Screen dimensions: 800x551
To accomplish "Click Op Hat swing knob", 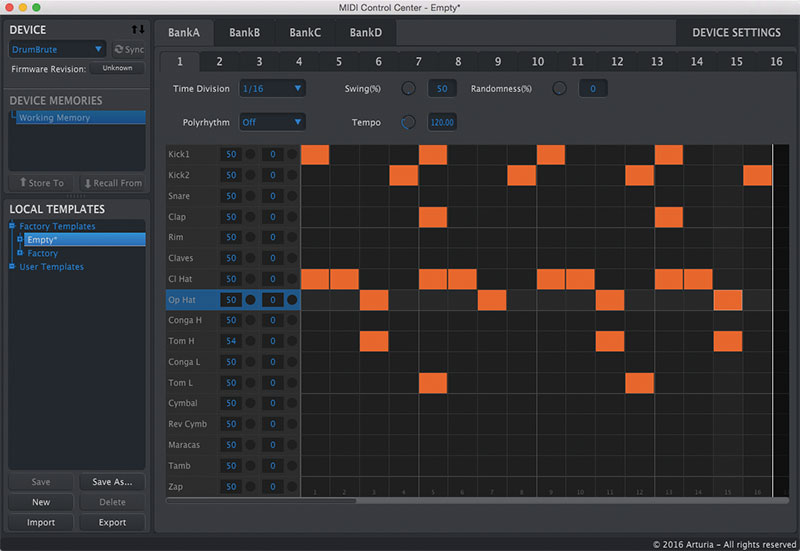I will (x=251, y=300).
